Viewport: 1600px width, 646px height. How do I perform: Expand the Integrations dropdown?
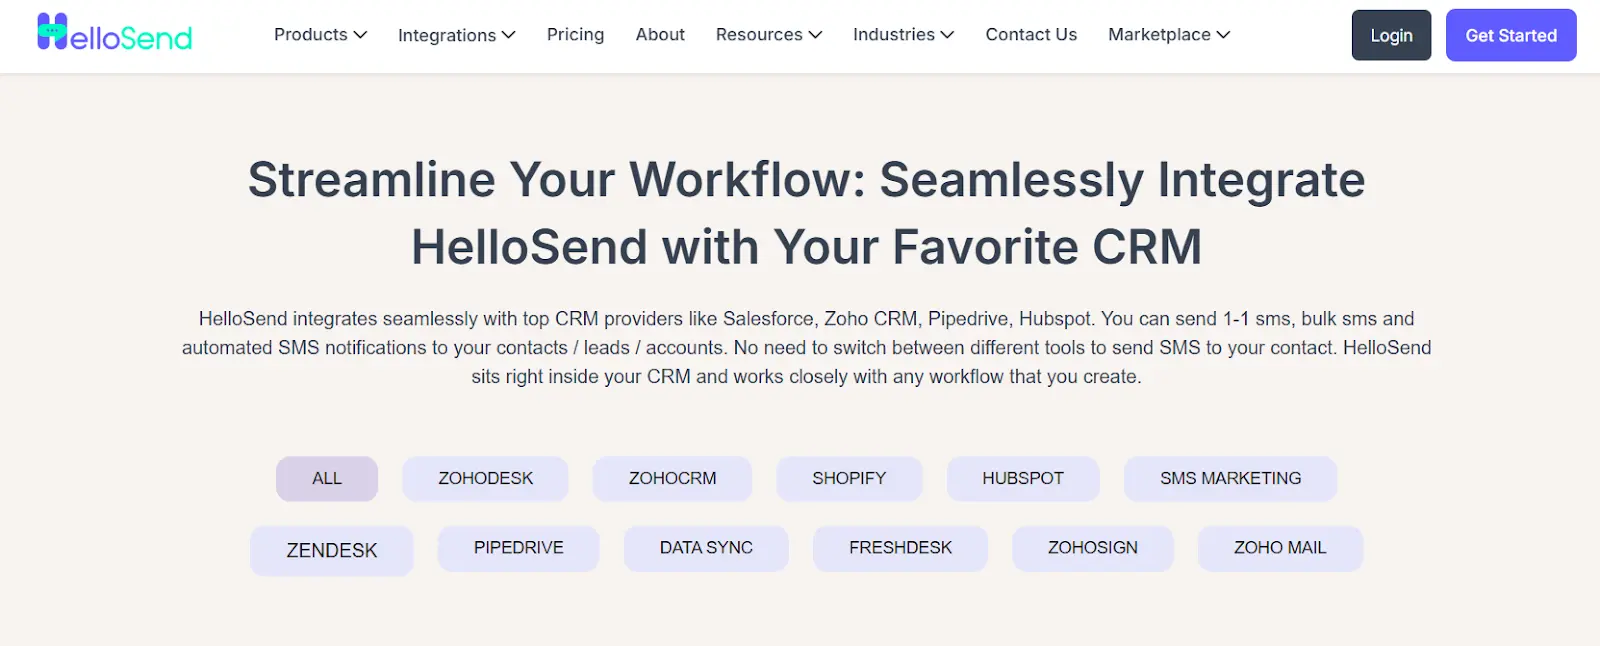[456, 34]
